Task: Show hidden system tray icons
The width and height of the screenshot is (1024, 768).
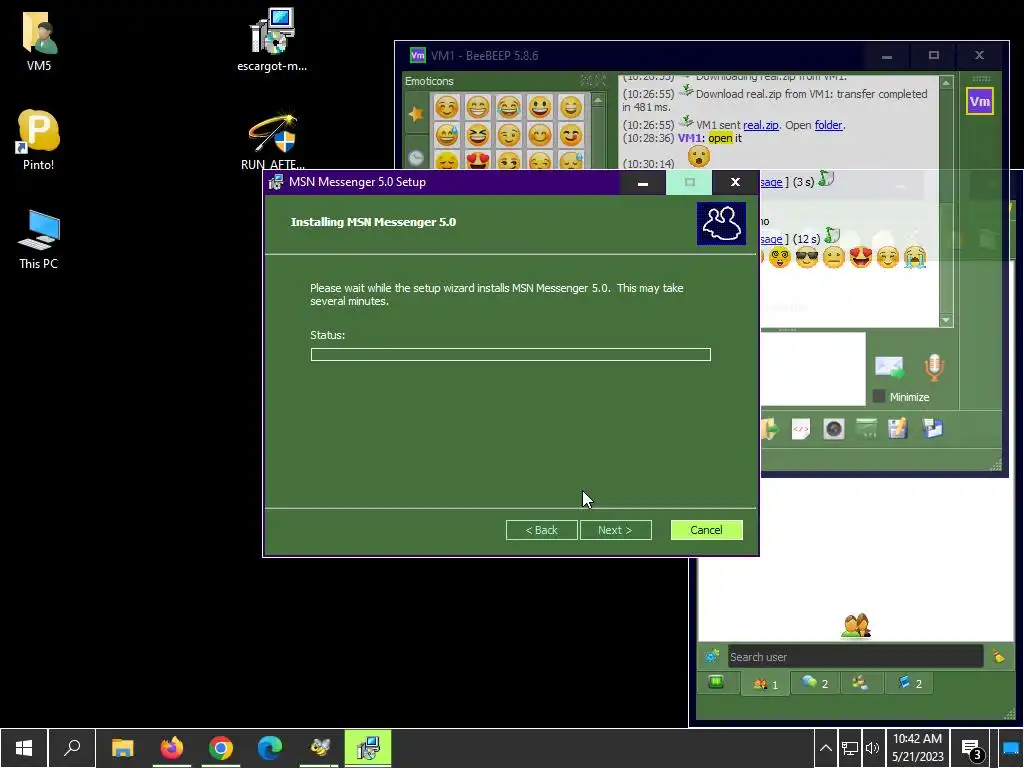Action: tap(825, 748)
